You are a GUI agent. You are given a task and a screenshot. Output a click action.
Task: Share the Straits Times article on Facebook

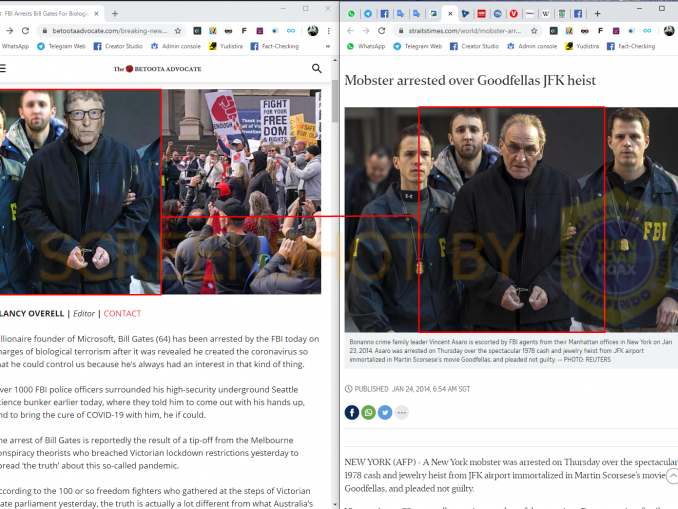point(352,413)
